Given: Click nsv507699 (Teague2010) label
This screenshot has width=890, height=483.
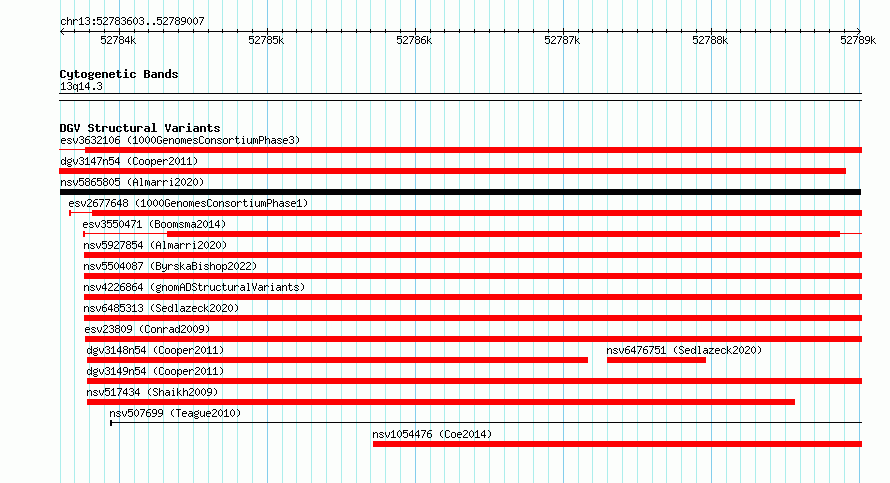Looking at the screenshot, I should 175,413.
